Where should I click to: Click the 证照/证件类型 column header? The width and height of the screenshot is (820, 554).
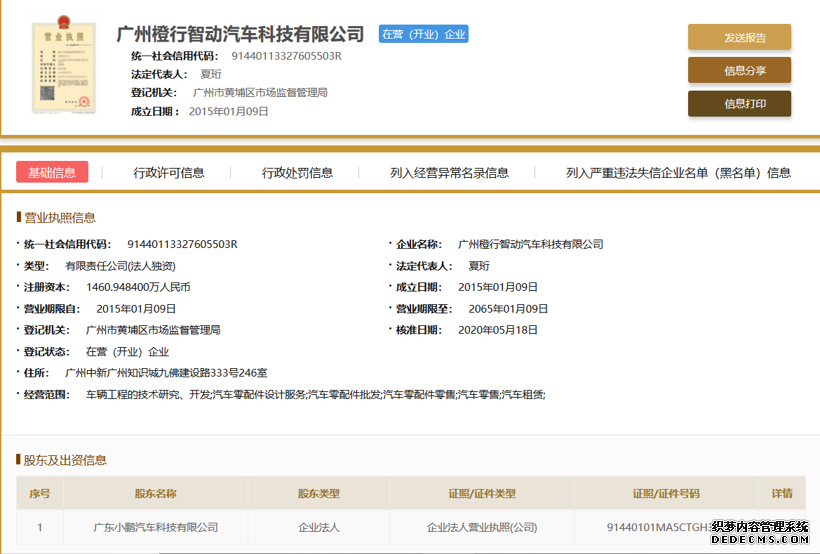tap(482, 493)
